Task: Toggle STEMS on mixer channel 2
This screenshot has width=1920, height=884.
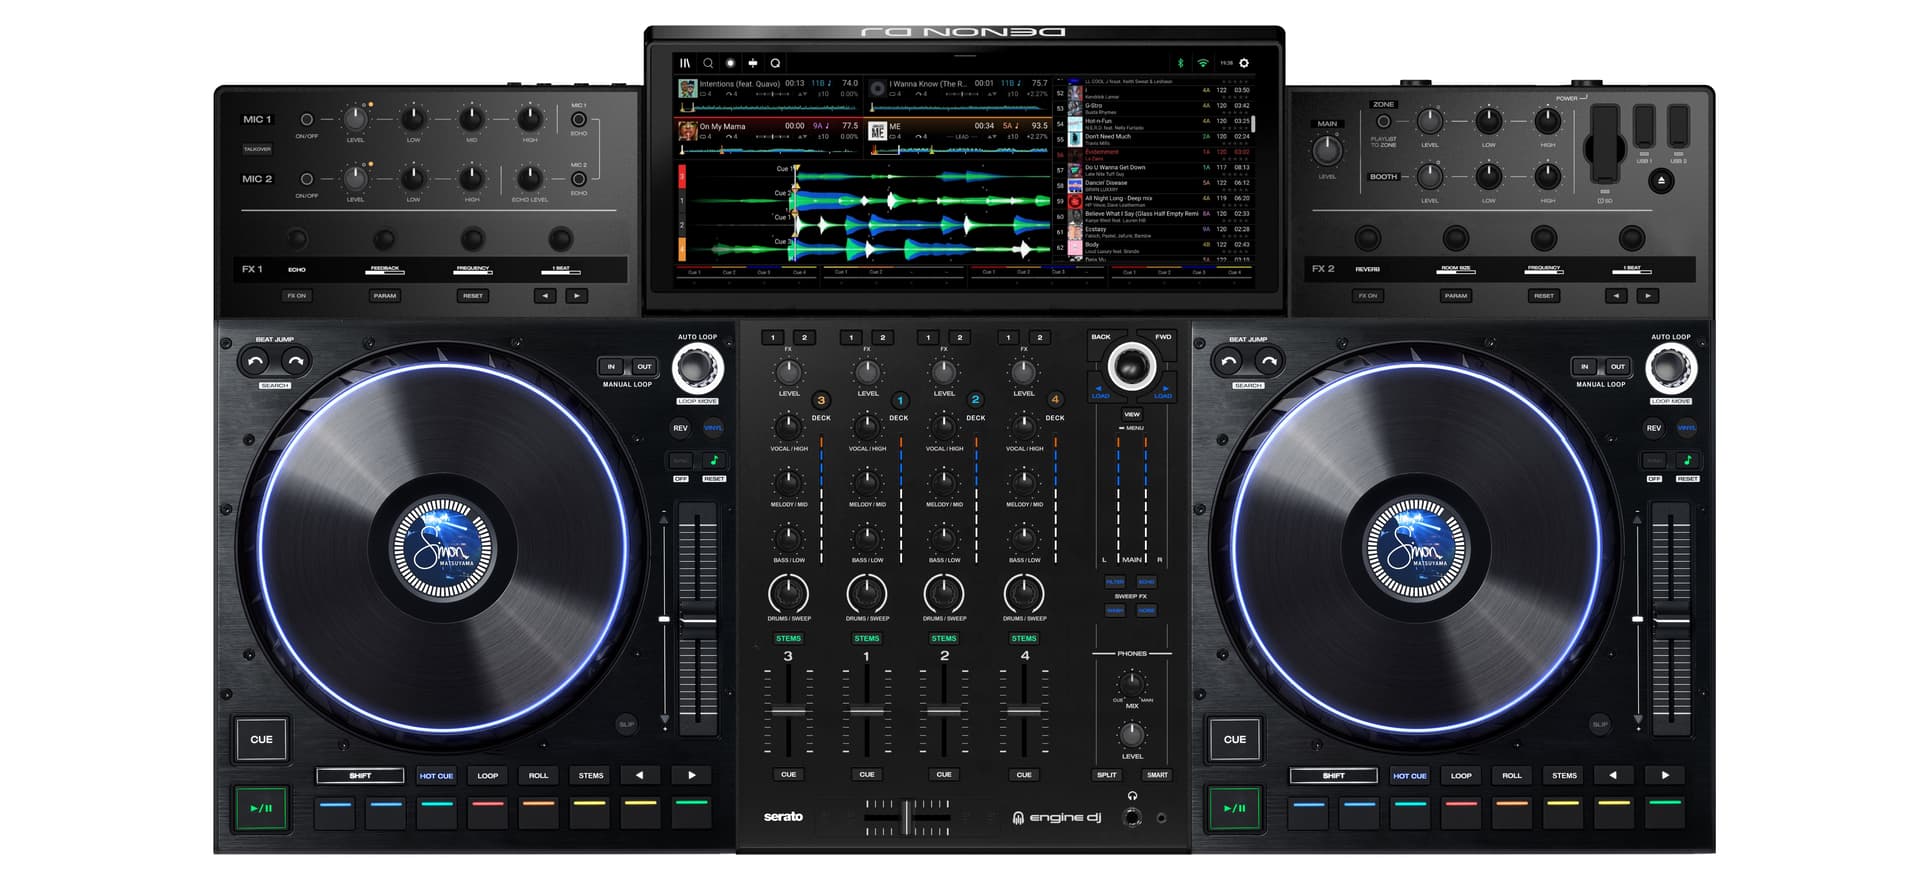Action: [x=944, y=638]
